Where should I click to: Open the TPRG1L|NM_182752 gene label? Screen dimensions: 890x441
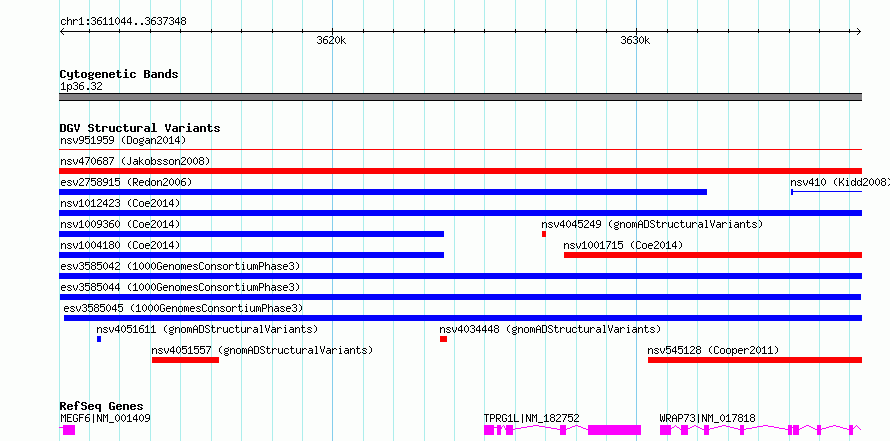click(531, 418)
